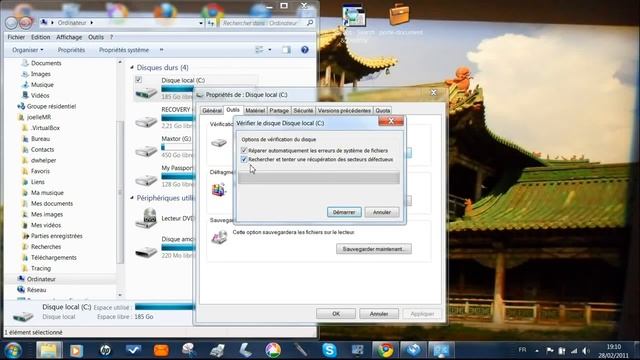
Task: Select Groupe résidentiel in sidebar
Action: click(51, 106)
